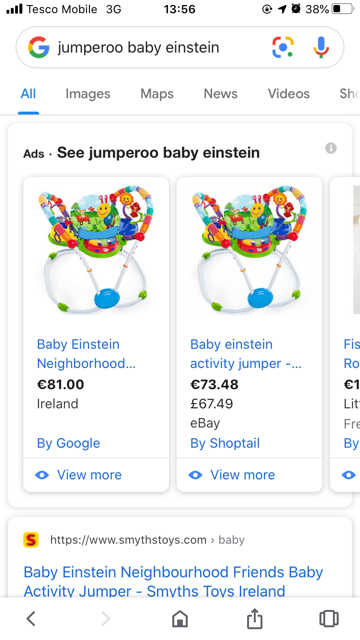Open the browser home icon
Viewport: 360px width, 640px height.
pyautogui.click(x=180, y=618)
